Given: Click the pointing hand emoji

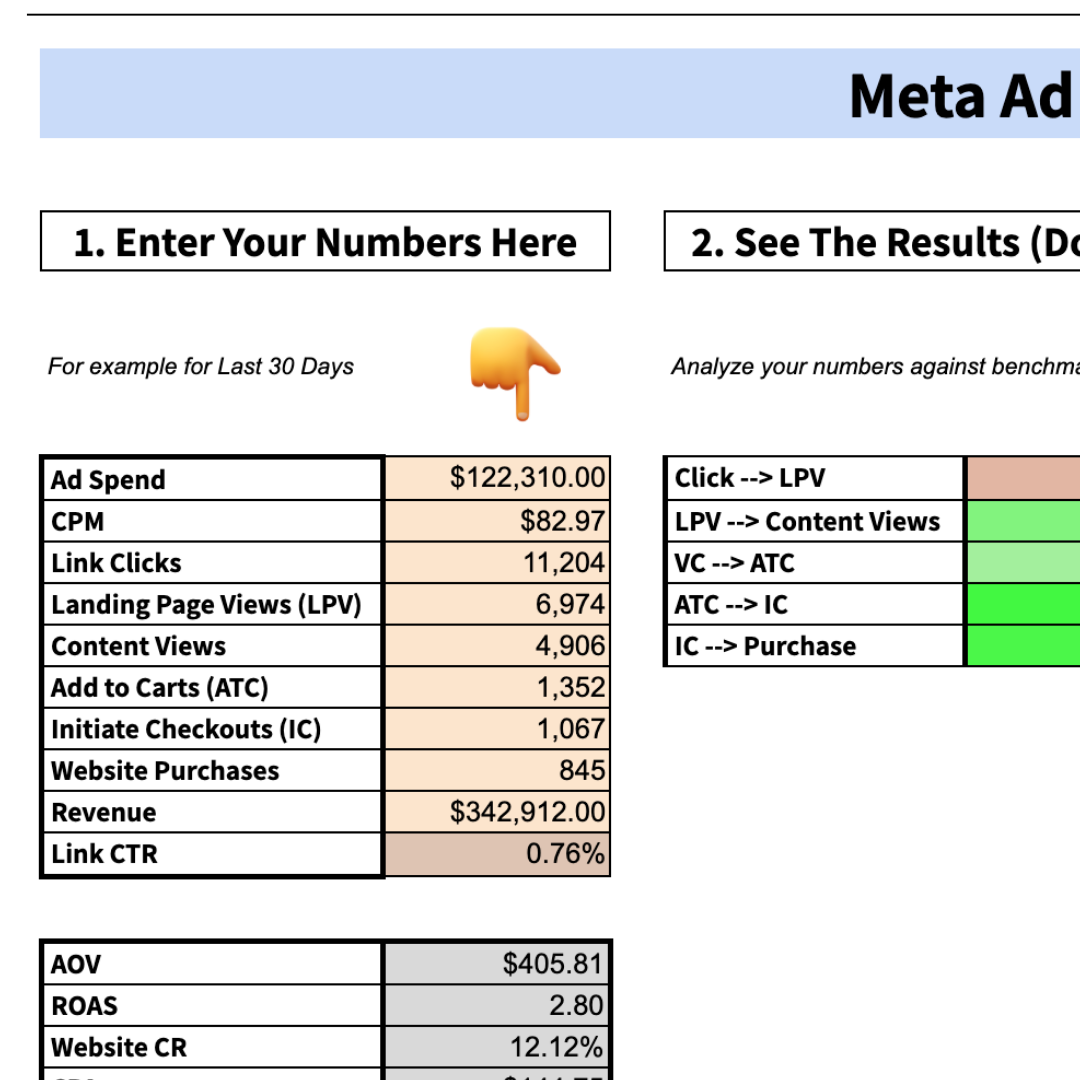Looking at the screenshot, I should click(515, 373).
